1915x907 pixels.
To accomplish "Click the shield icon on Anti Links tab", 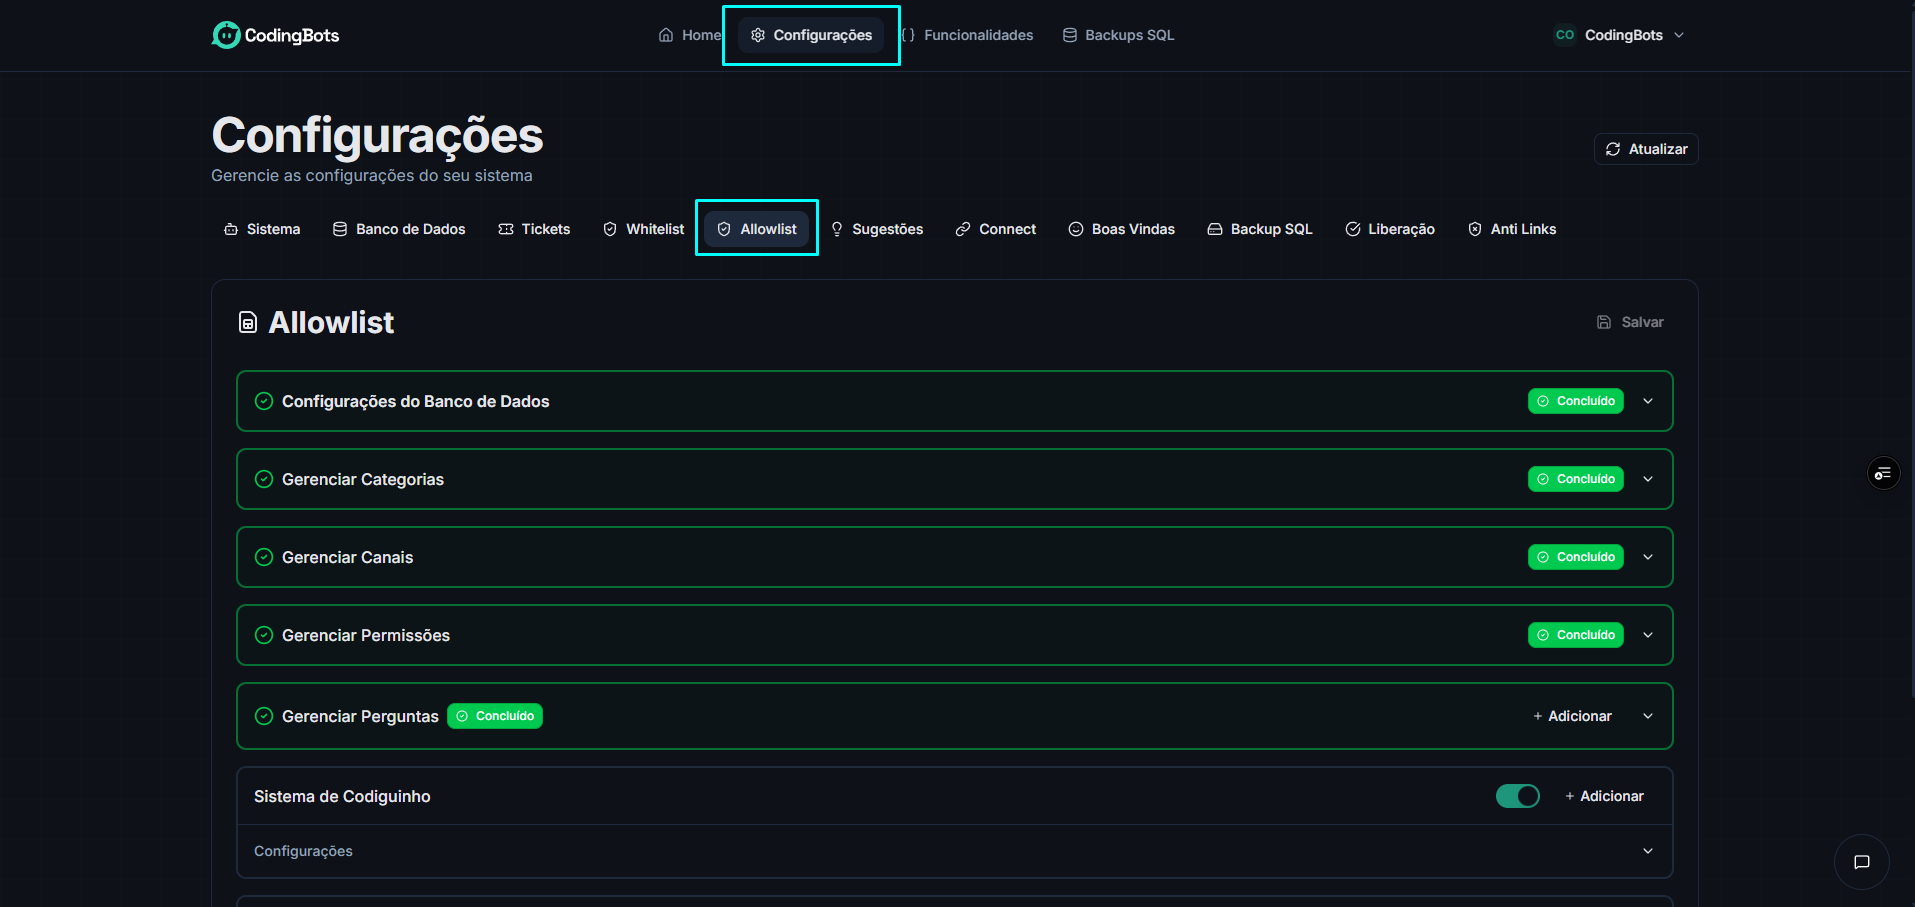I will (x=1475, y=229).
